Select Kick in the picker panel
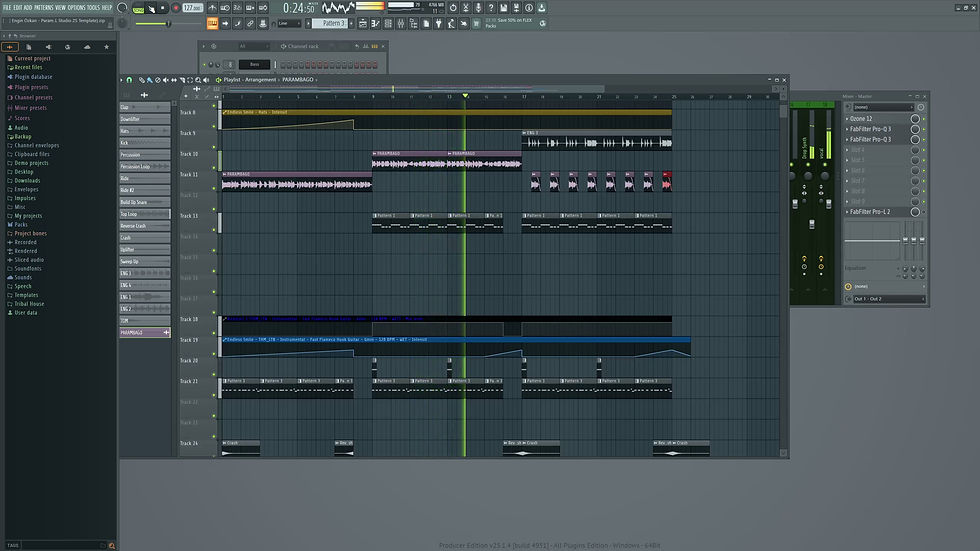This screenshot has width=980, height=551. tap(144, 142)
